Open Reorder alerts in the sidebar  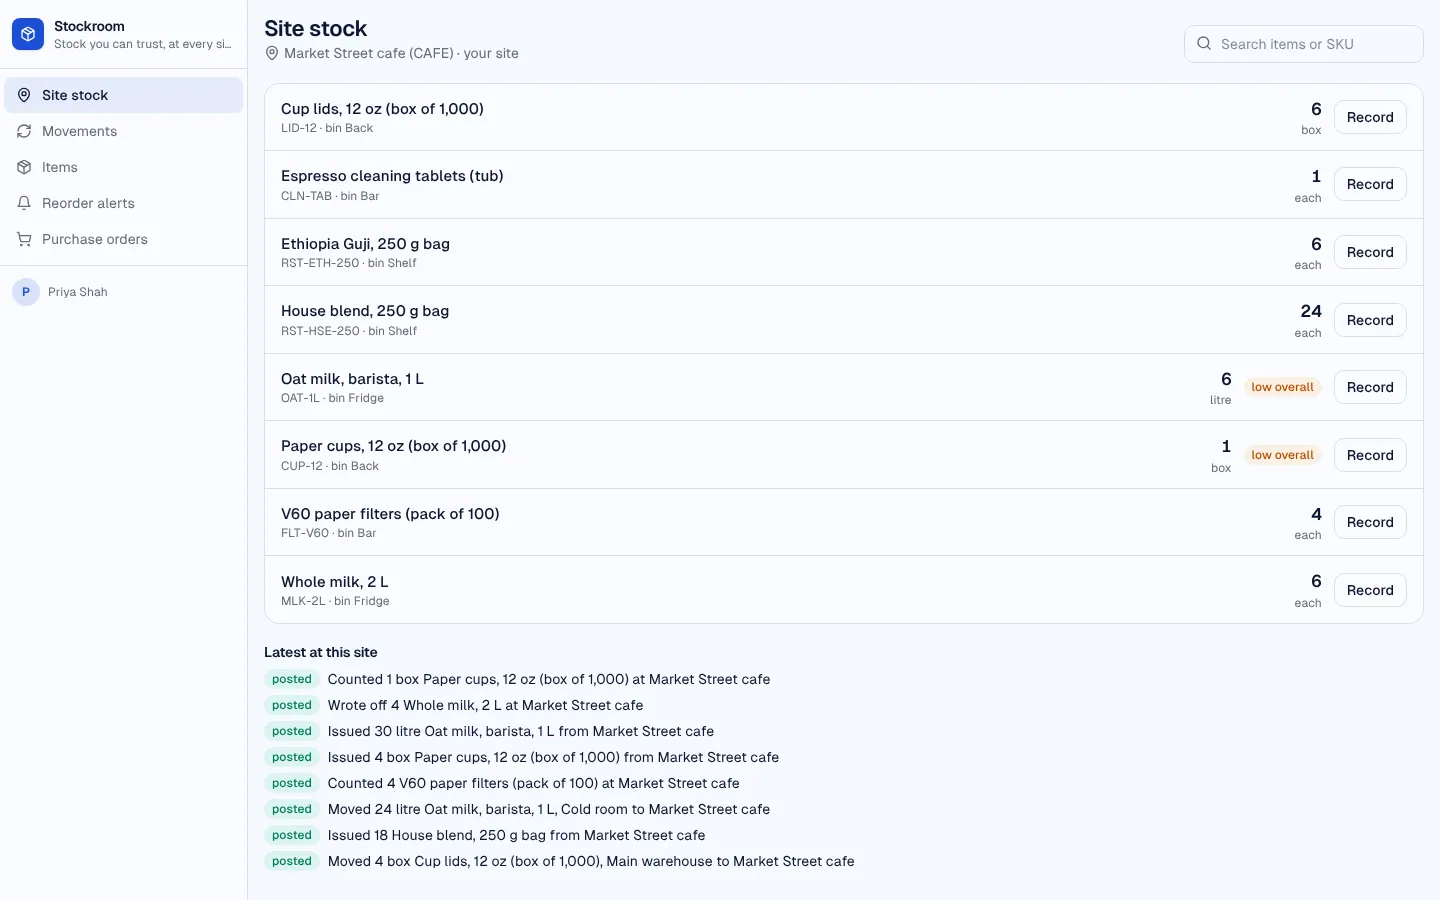tap(124, 203)
